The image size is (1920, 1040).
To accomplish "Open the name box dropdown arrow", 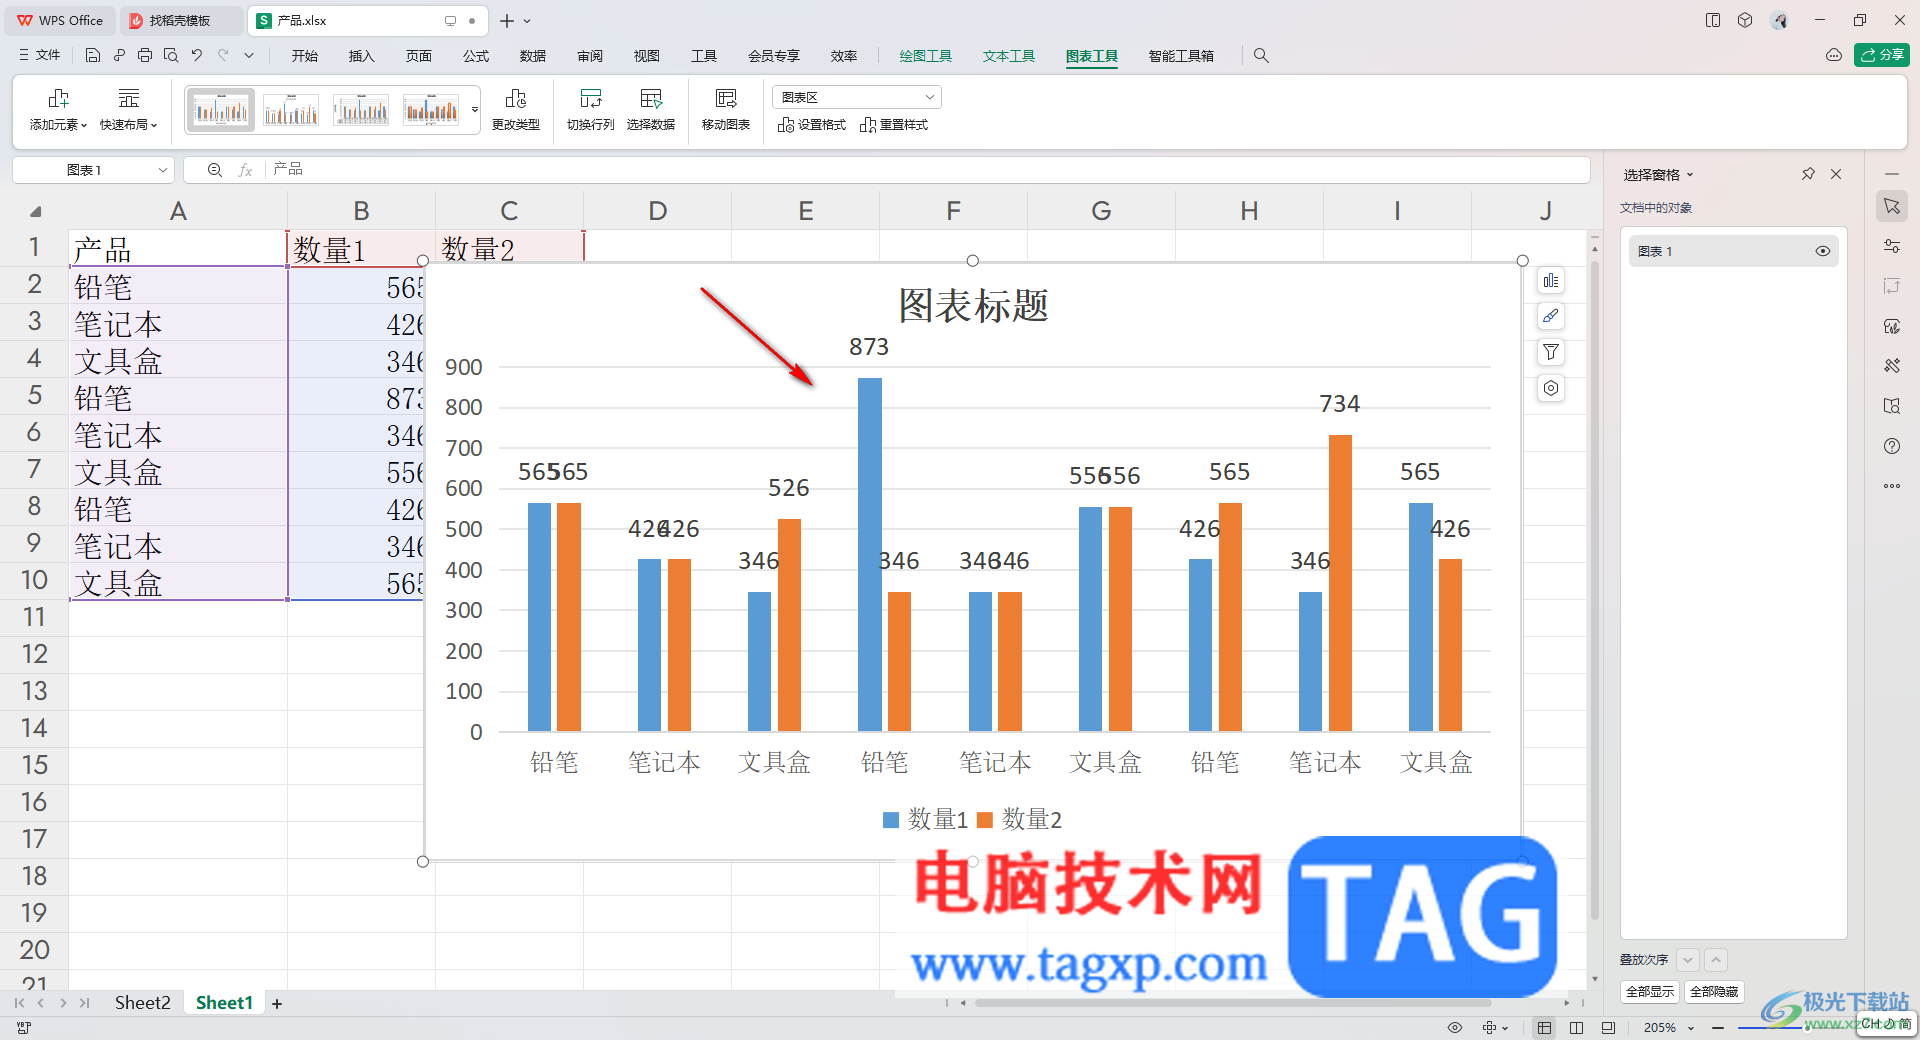I will click(162, 170).
